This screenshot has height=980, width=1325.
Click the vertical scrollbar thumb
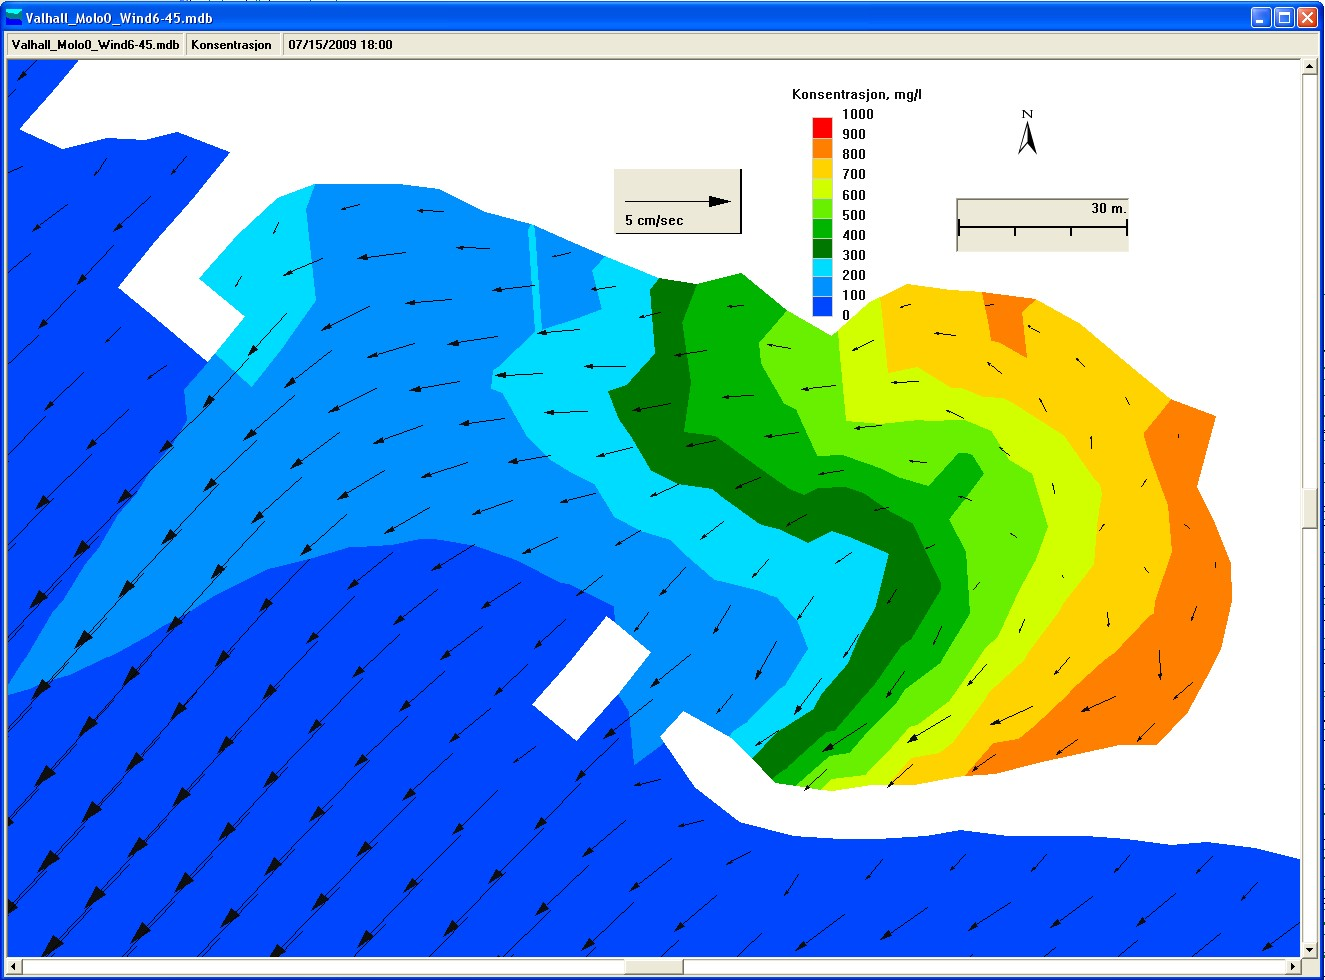coord(1310,508)
